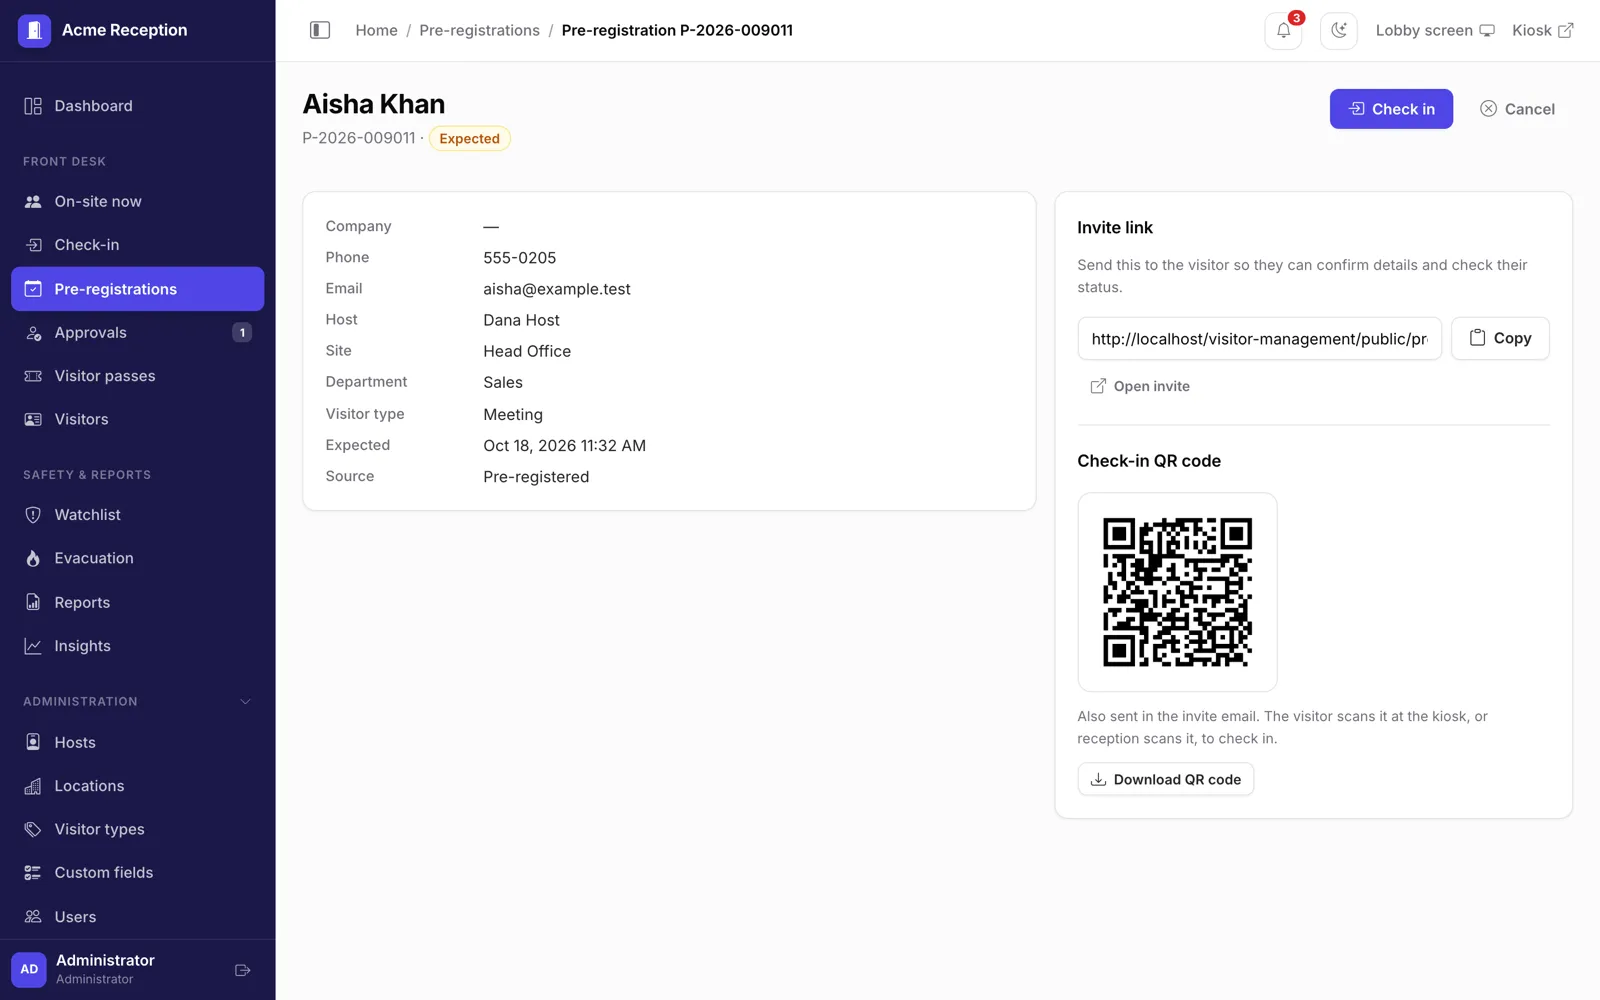This screenshot has height=1000, width=1600.
Task: Go to Visitors list
Action: pos(138,419)
